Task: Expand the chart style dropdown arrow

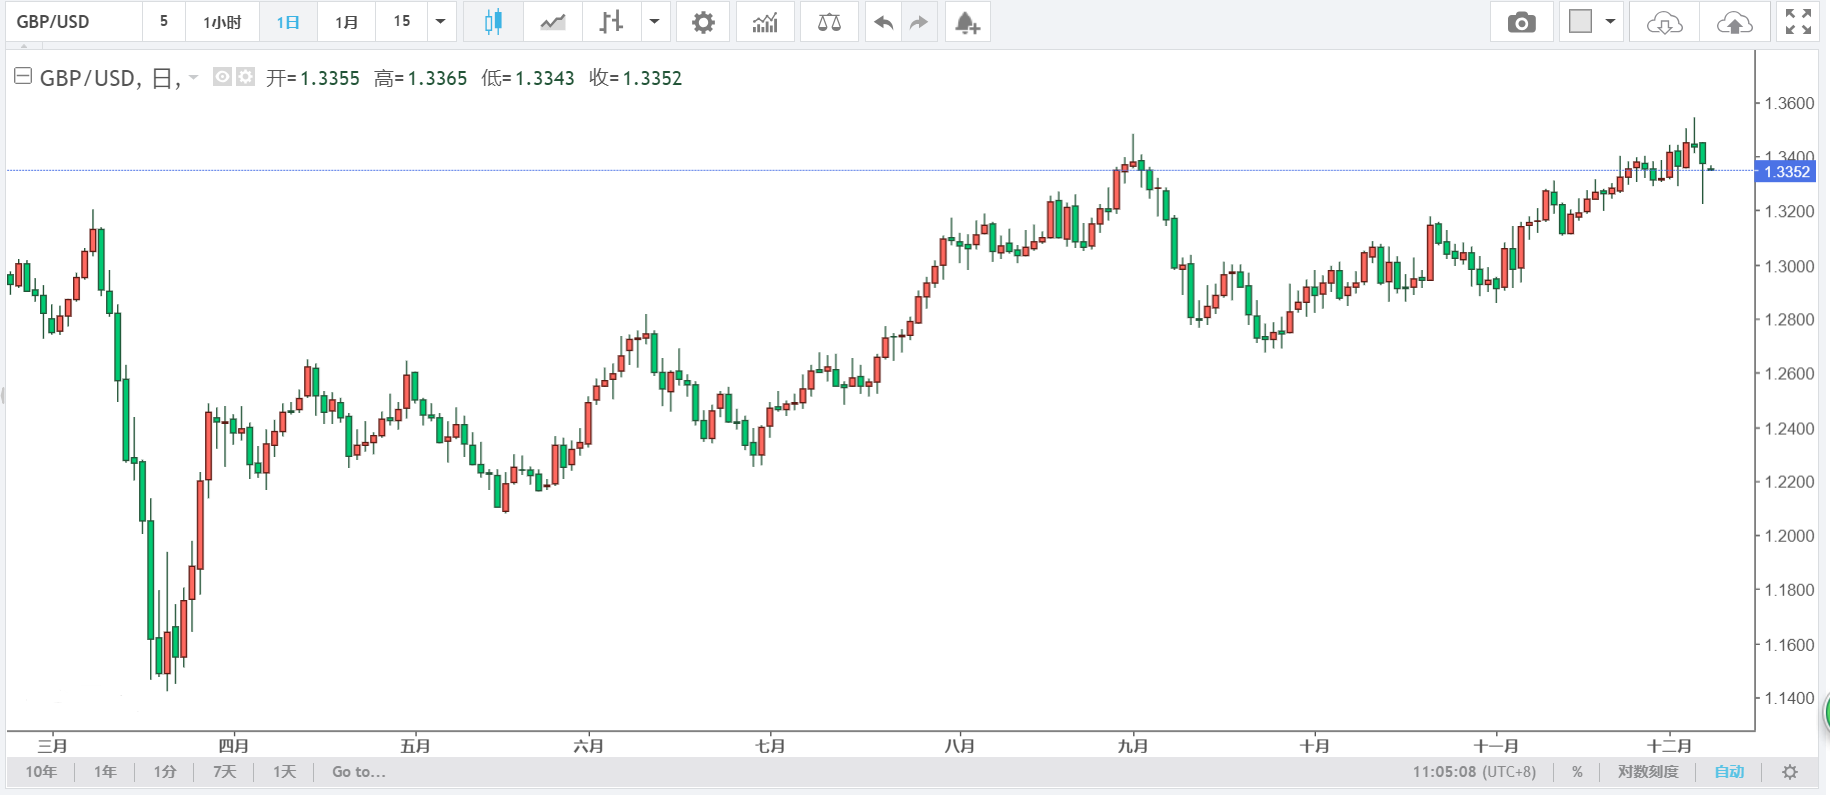Action: coord(654,22)
